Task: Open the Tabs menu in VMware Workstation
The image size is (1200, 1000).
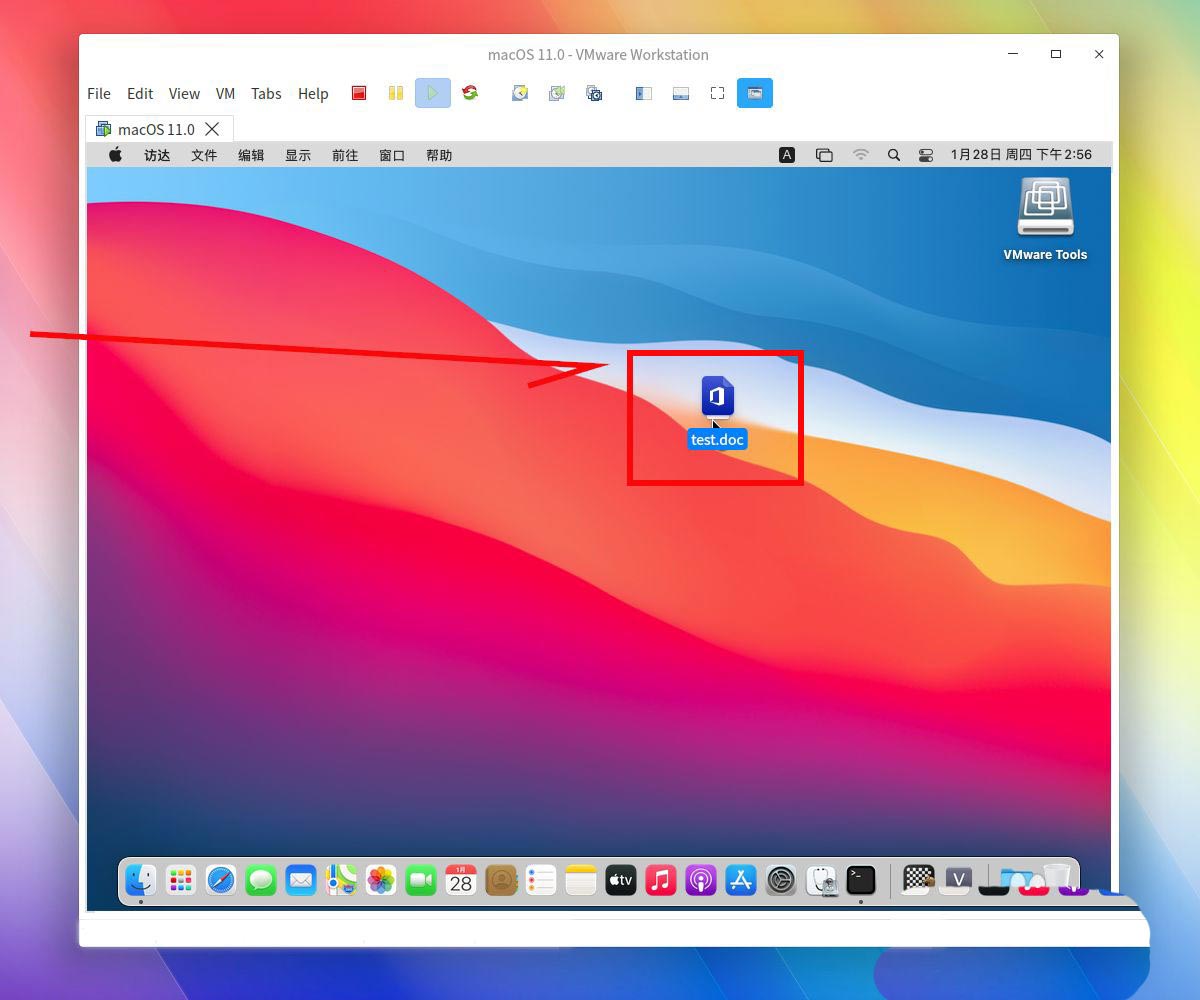Action: click(x=266, y=93)
